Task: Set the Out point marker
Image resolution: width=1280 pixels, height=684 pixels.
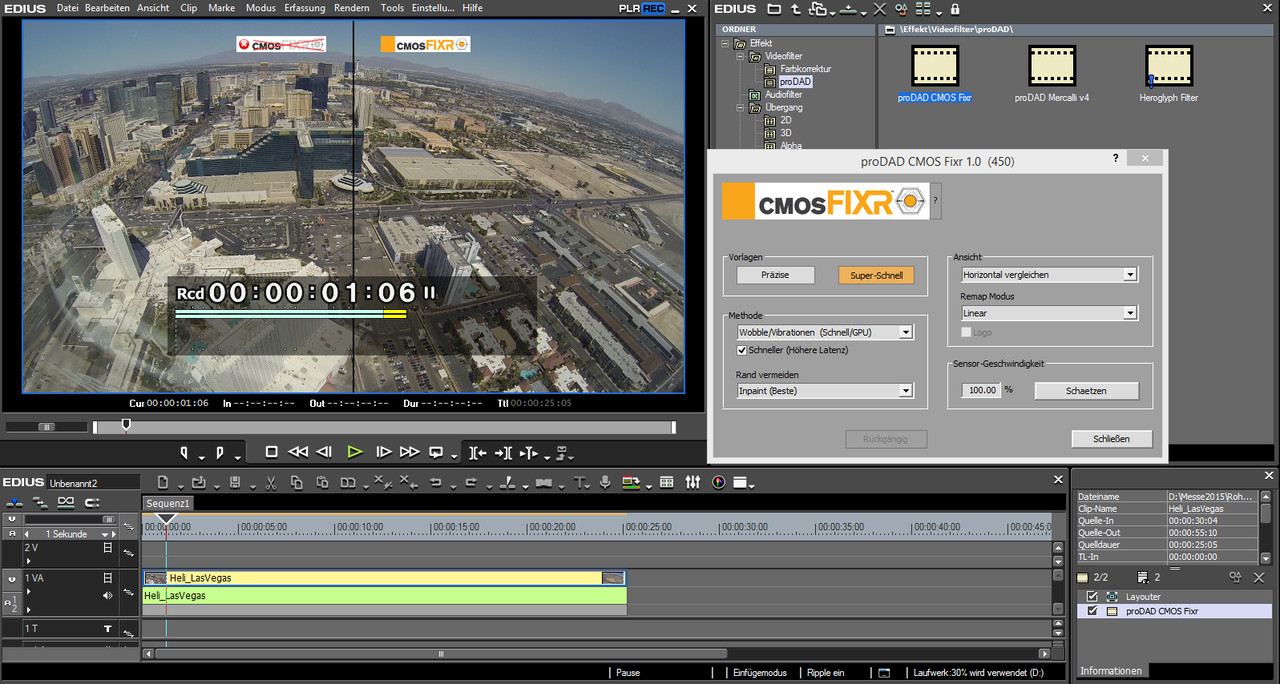Action: [220, 453]
